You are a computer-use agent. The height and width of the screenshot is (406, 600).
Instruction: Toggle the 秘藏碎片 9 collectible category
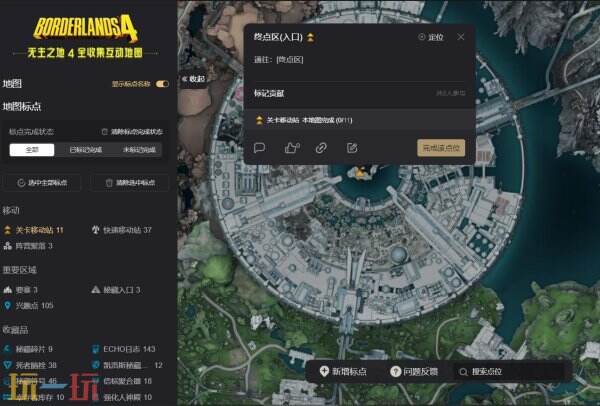(28, 349)
